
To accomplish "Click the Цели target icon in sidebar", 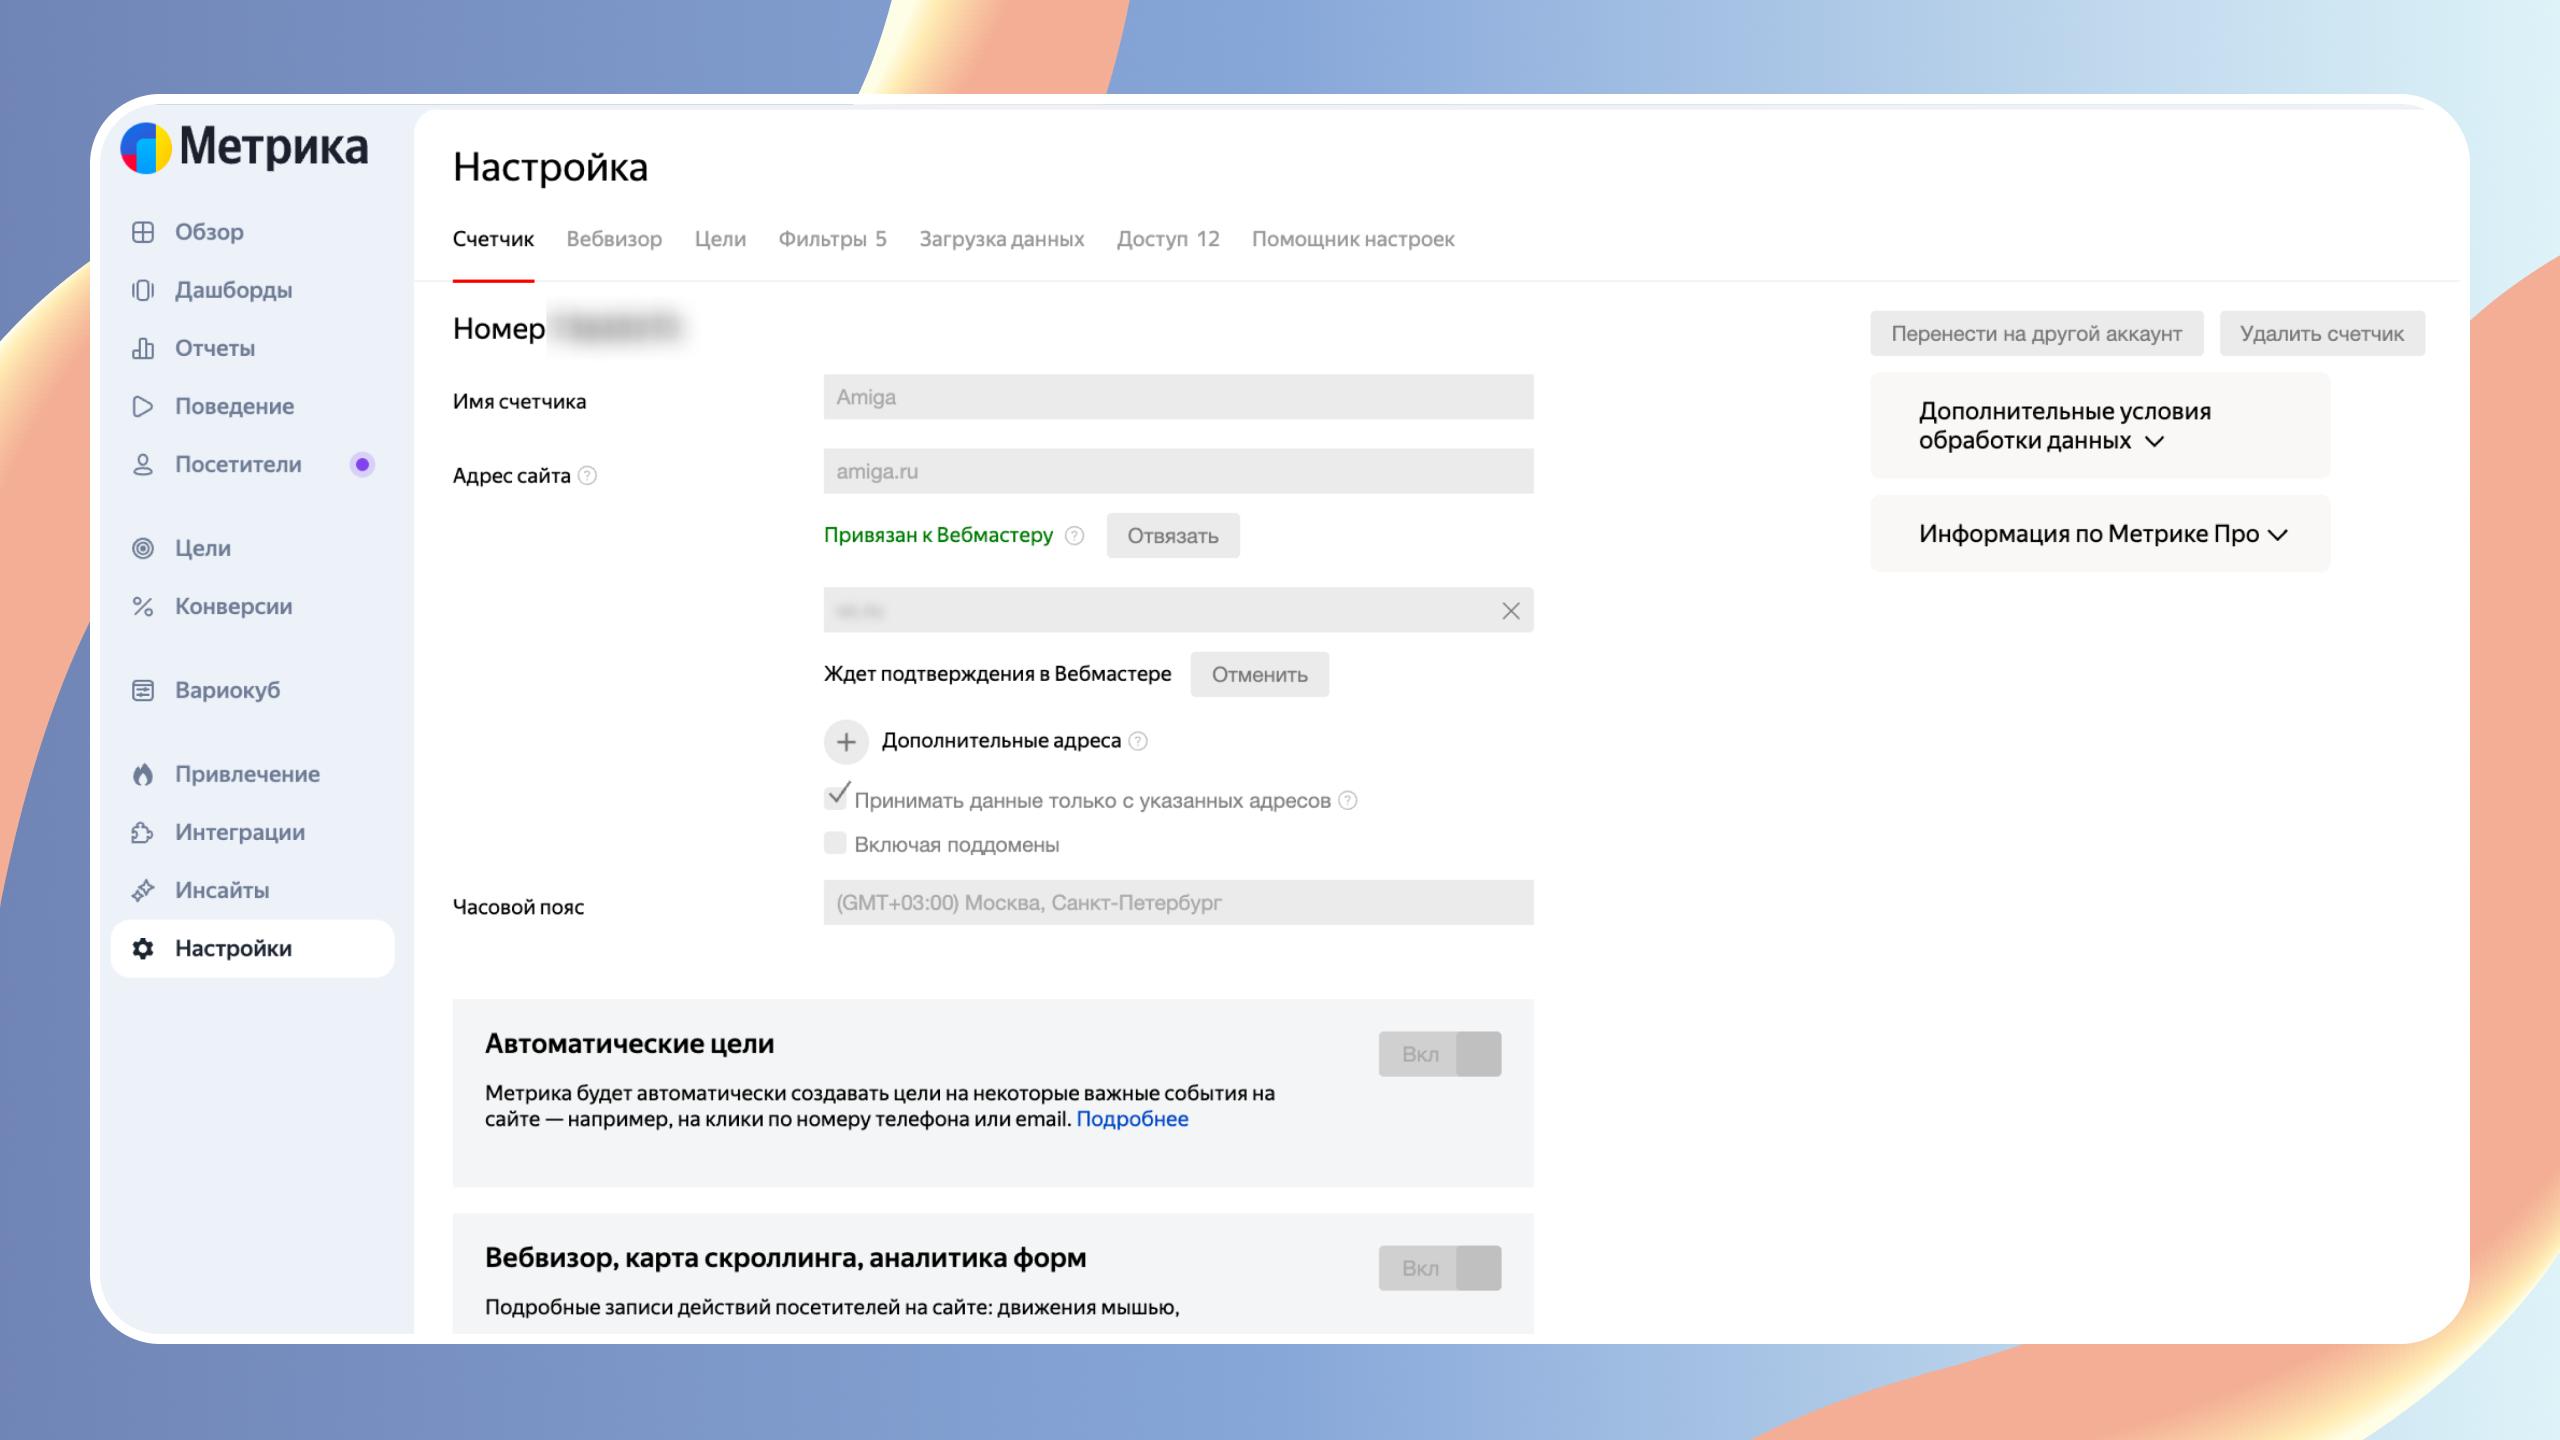I will pyautogui.click(x=143, y=548).
